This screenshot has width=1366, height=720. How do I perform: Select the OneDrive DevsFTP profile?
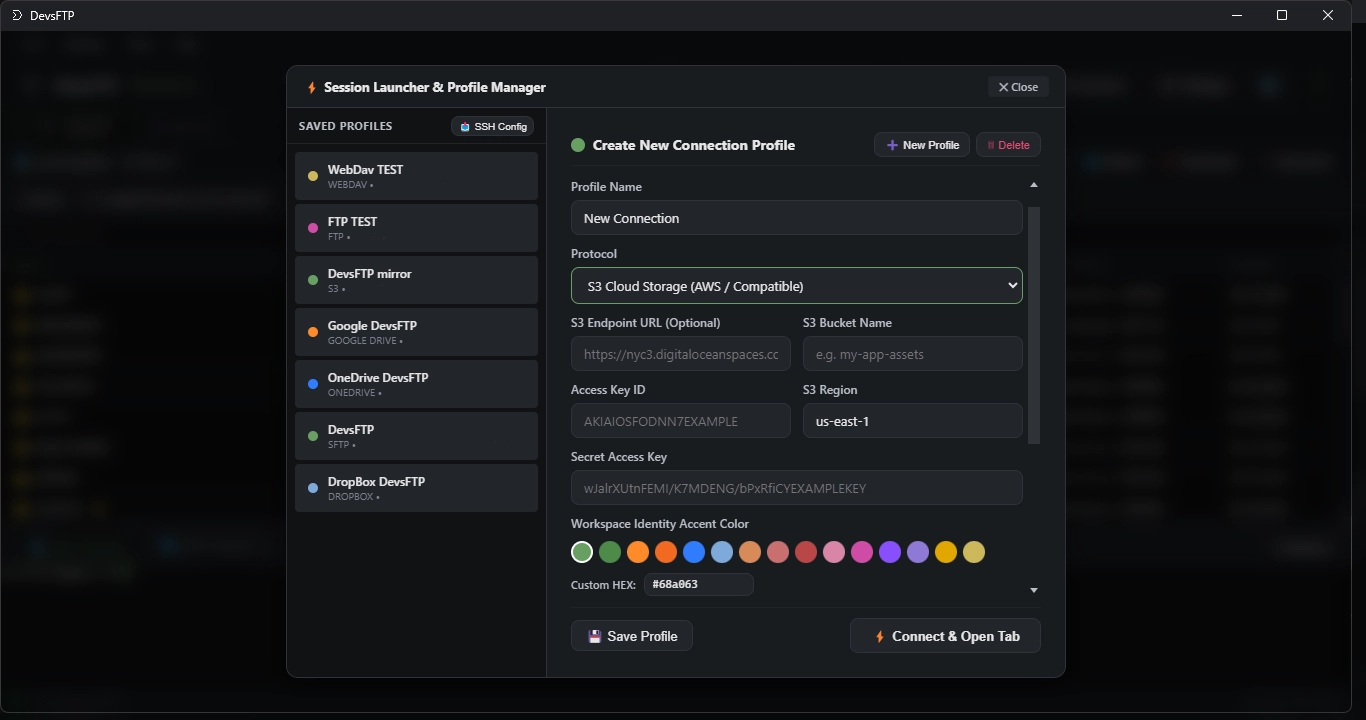tap(416, 384)
